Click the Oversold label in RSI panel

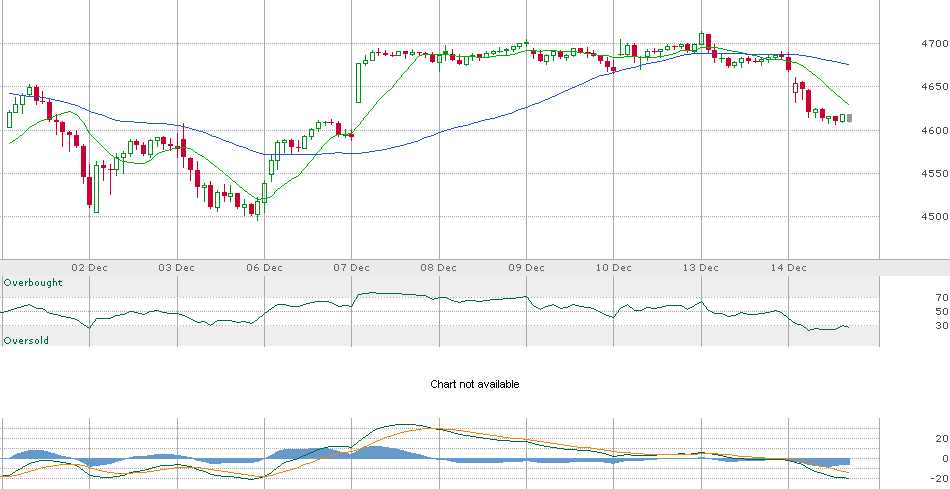pos(26,341)
